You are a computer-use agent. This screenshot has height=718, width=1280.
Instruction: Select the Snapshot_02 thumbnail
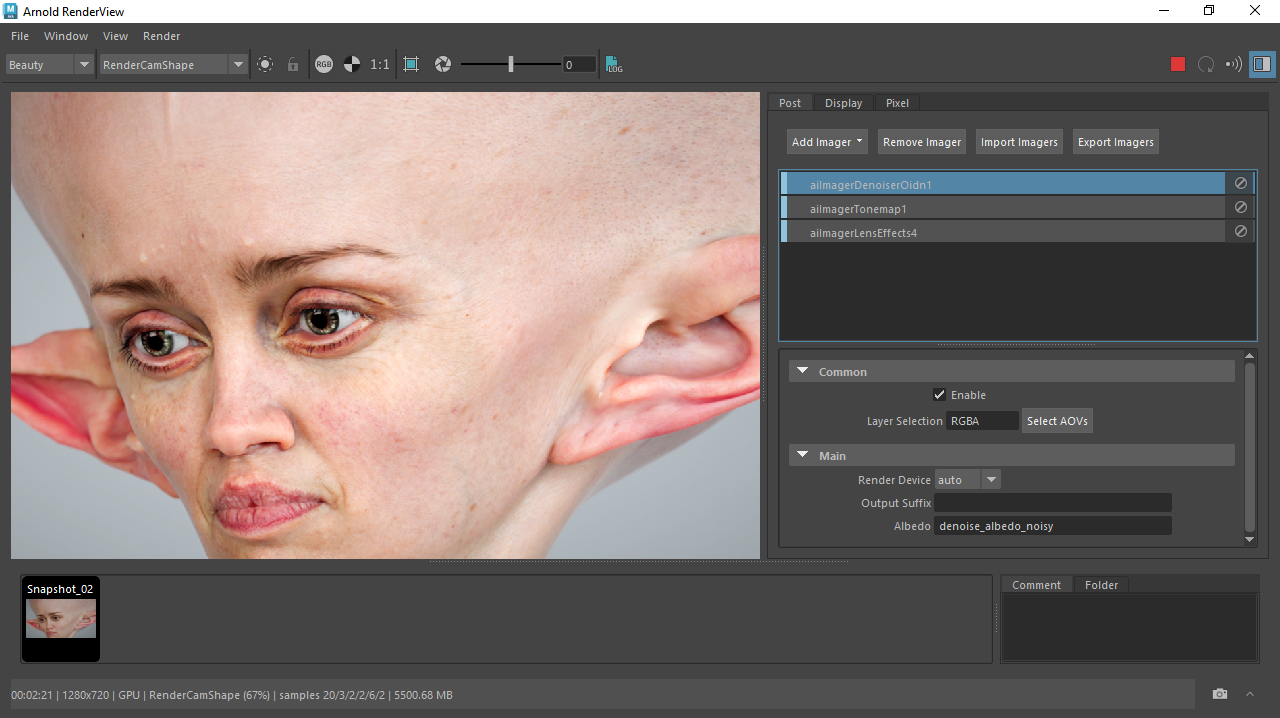pyautogui.click(x=60, y=619)
